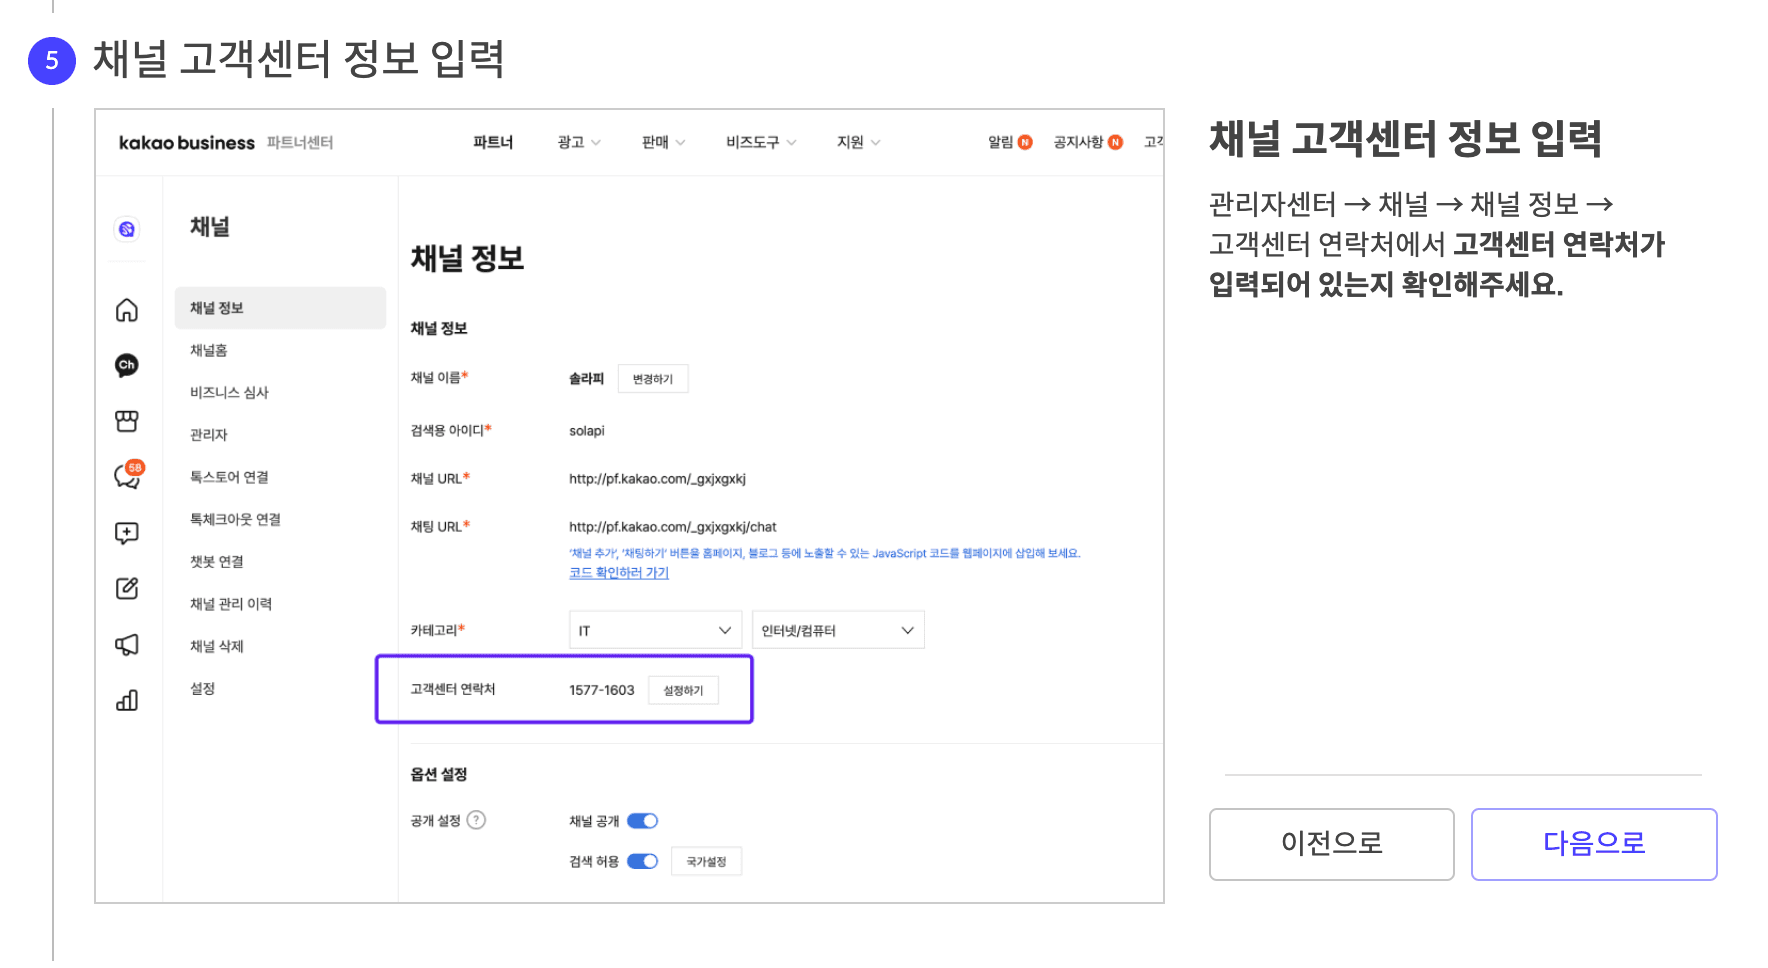Select 챗봇 연결 in side menu

(x=217, y=561)
